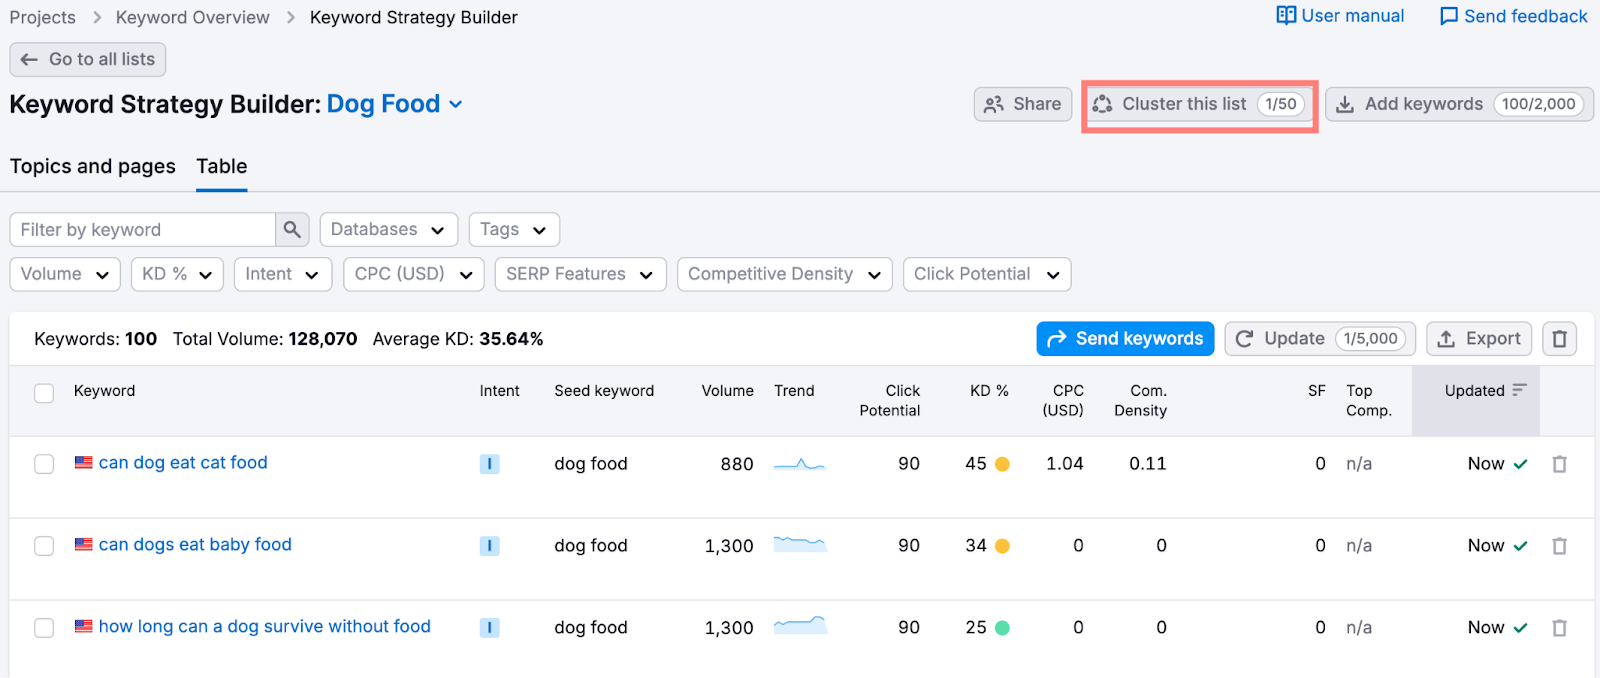Click the Updated column sort icon
Image resolution: width=1600 pixels, height=678 pixels.
(1520, 390)
